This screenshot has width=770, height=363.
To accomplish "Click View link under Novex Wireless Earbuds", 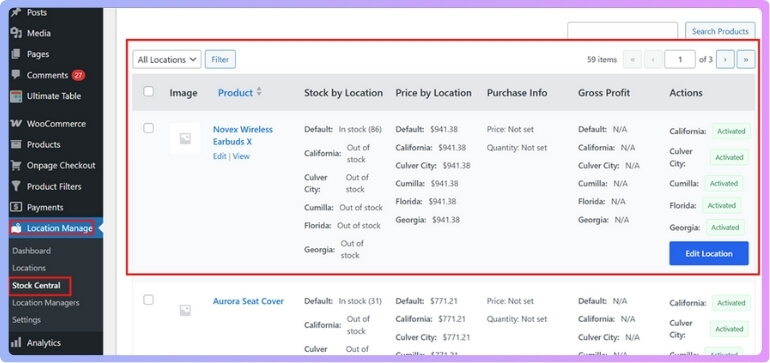I will coord(241,156).
